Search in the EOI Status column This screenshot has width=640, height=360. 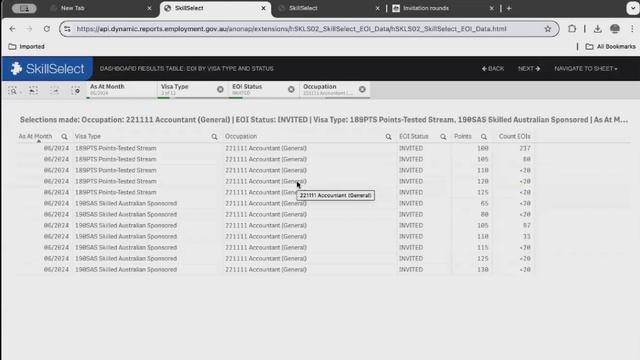[443, 137]
